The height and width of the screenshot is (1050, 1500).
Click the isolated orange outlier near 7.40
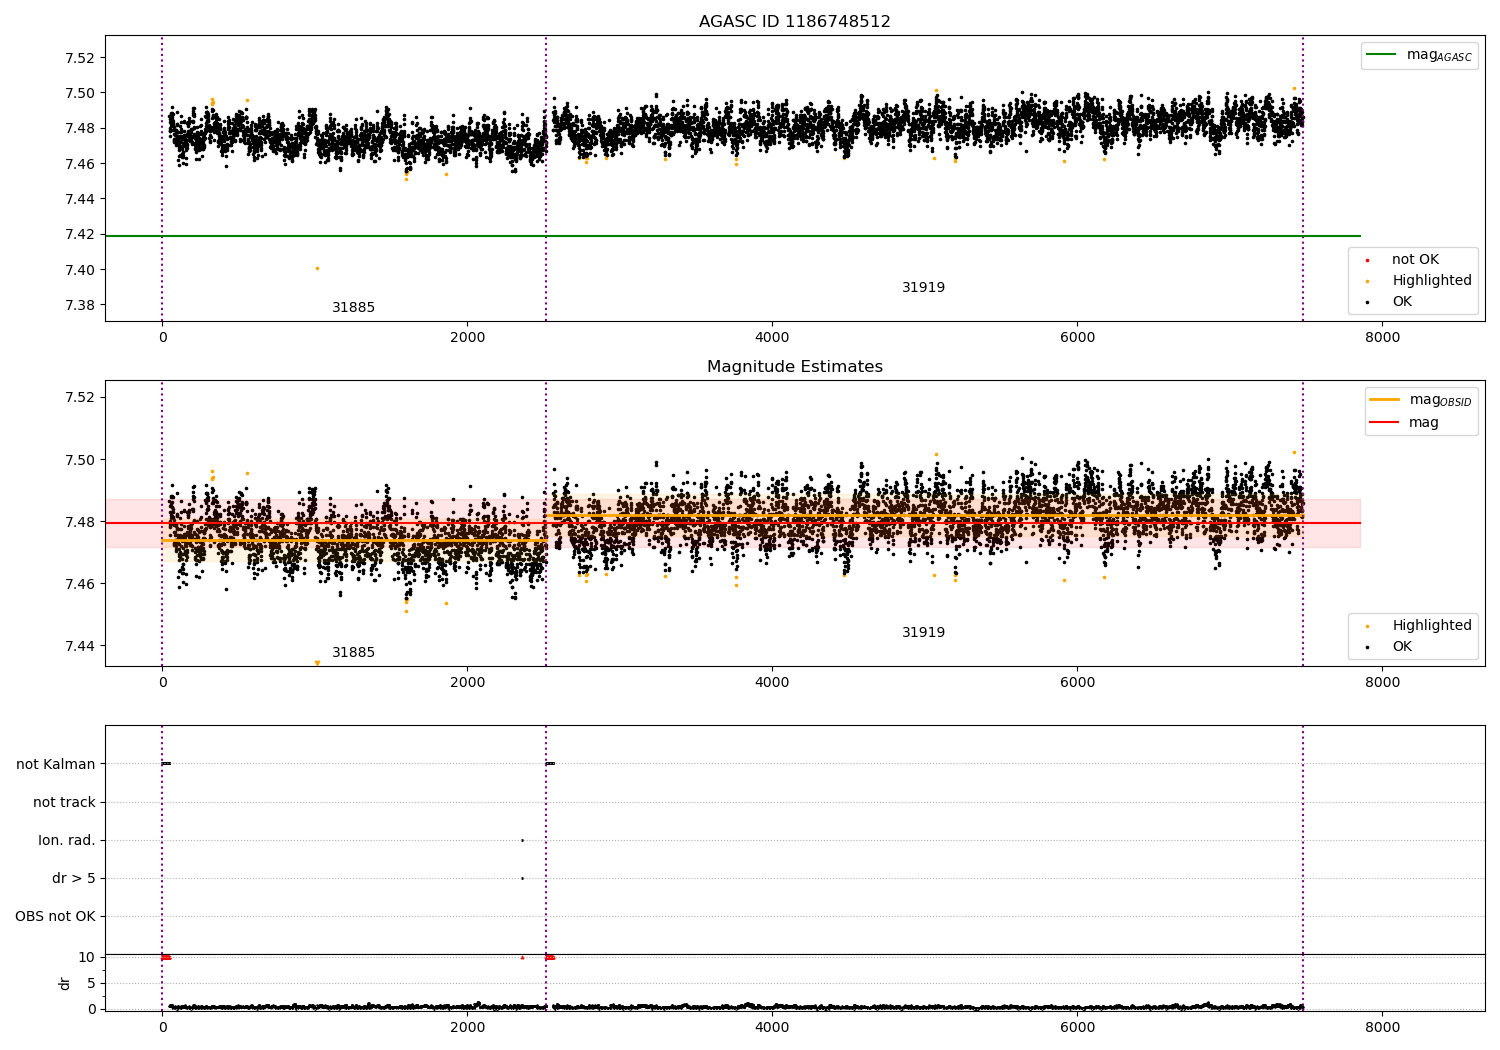(317, 268)
